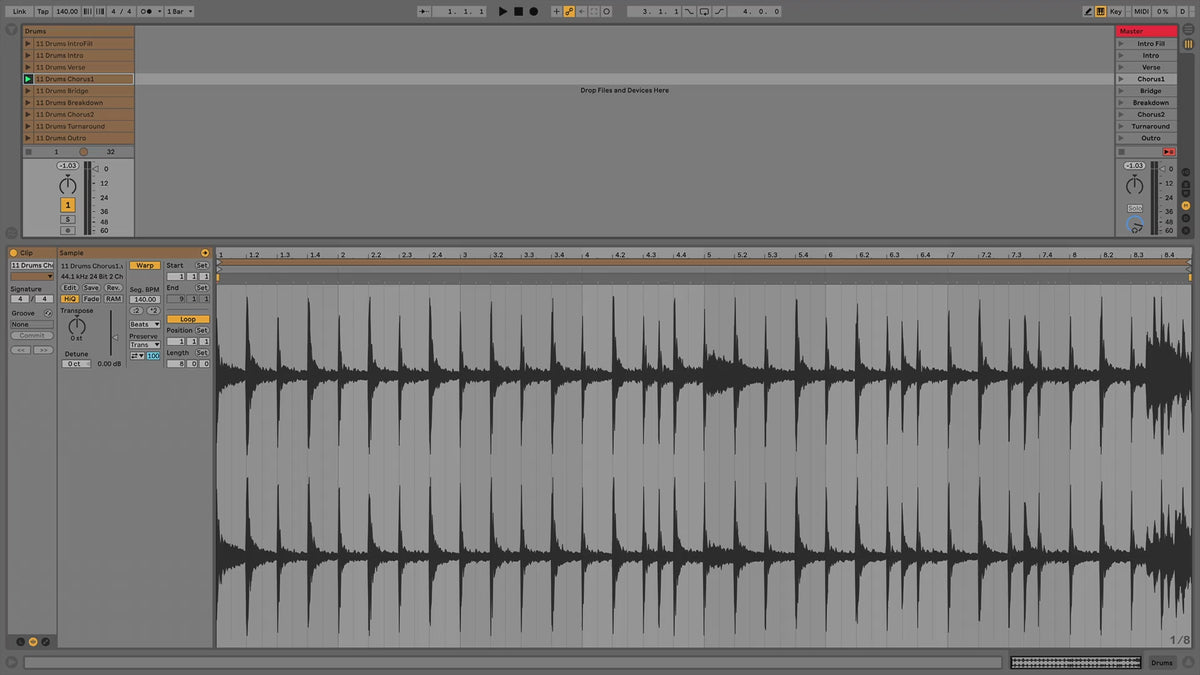Enable Draw Mode with the pencil icon
This screenshot has height=675, width=1200.
pos(1088,11)
